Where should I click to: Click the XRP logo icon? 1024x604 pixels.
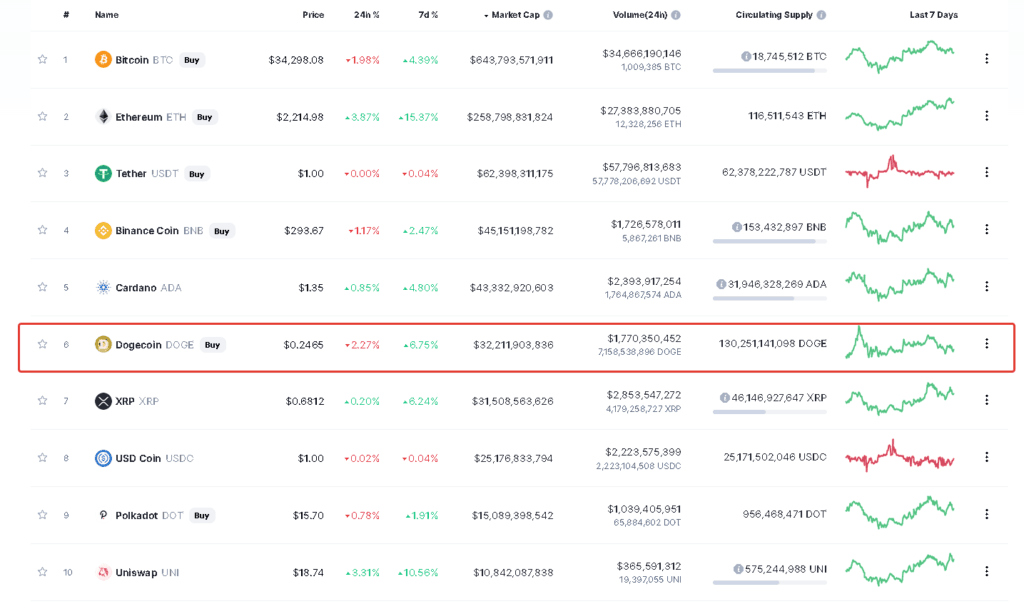click(103, 401)
